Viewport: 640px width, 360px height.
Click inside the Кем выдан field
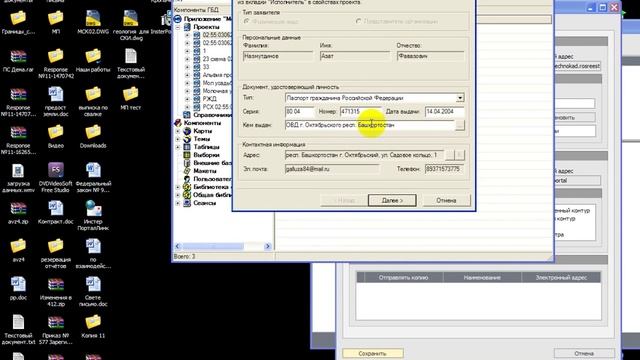coord(369,125)
